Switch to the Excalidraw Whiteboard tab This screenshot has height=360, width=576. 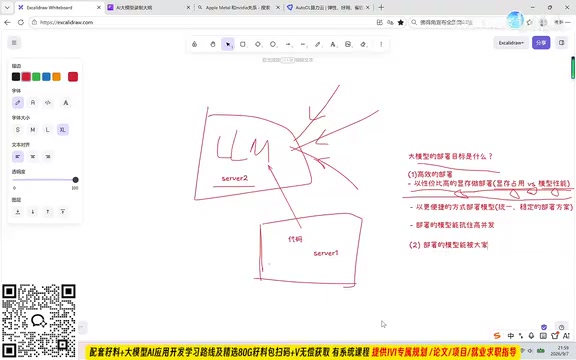pyautogui.click(x=59, y=7)
